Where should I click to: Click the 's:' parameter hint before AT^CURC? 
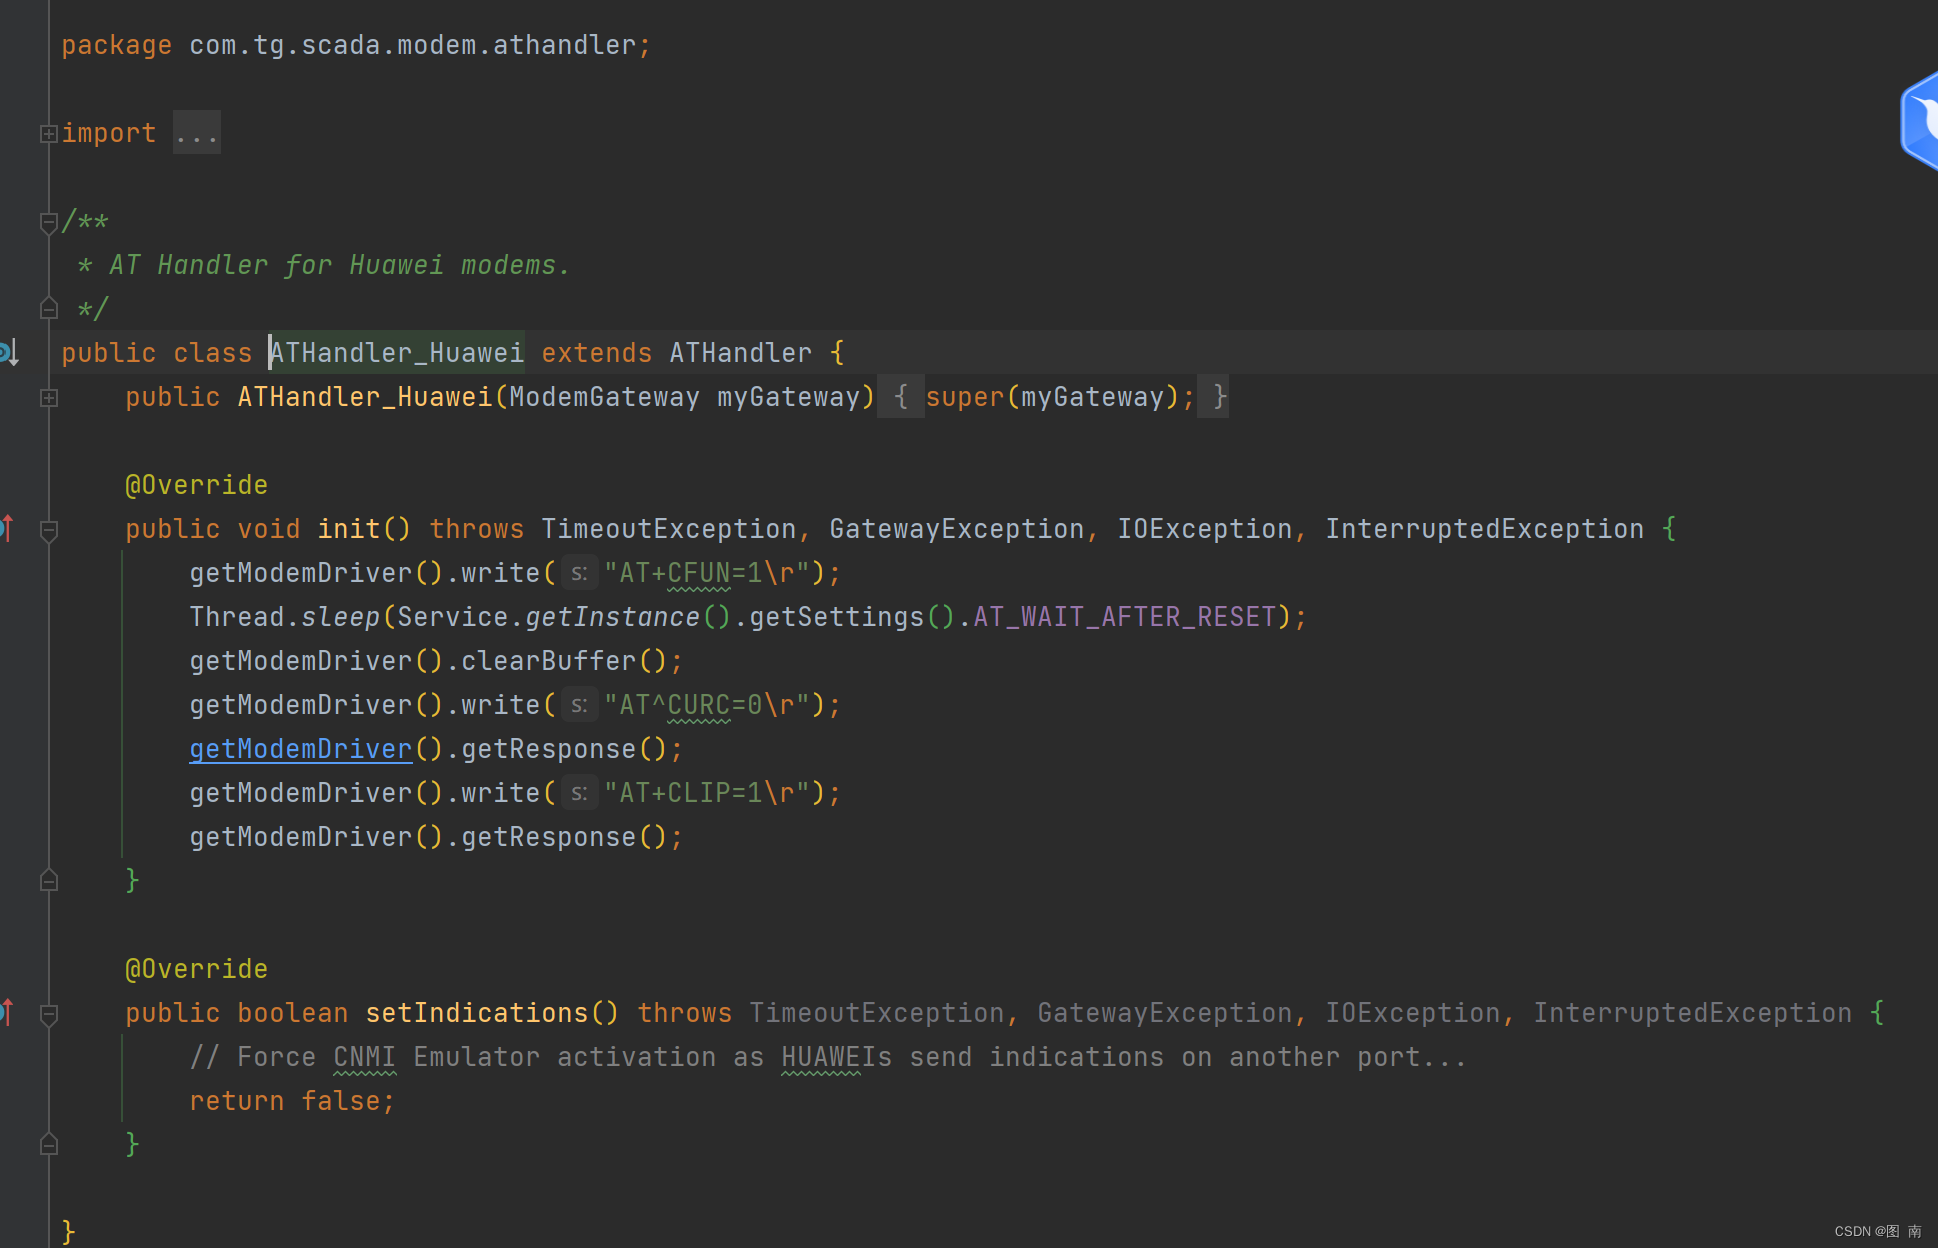pos(579,705)
